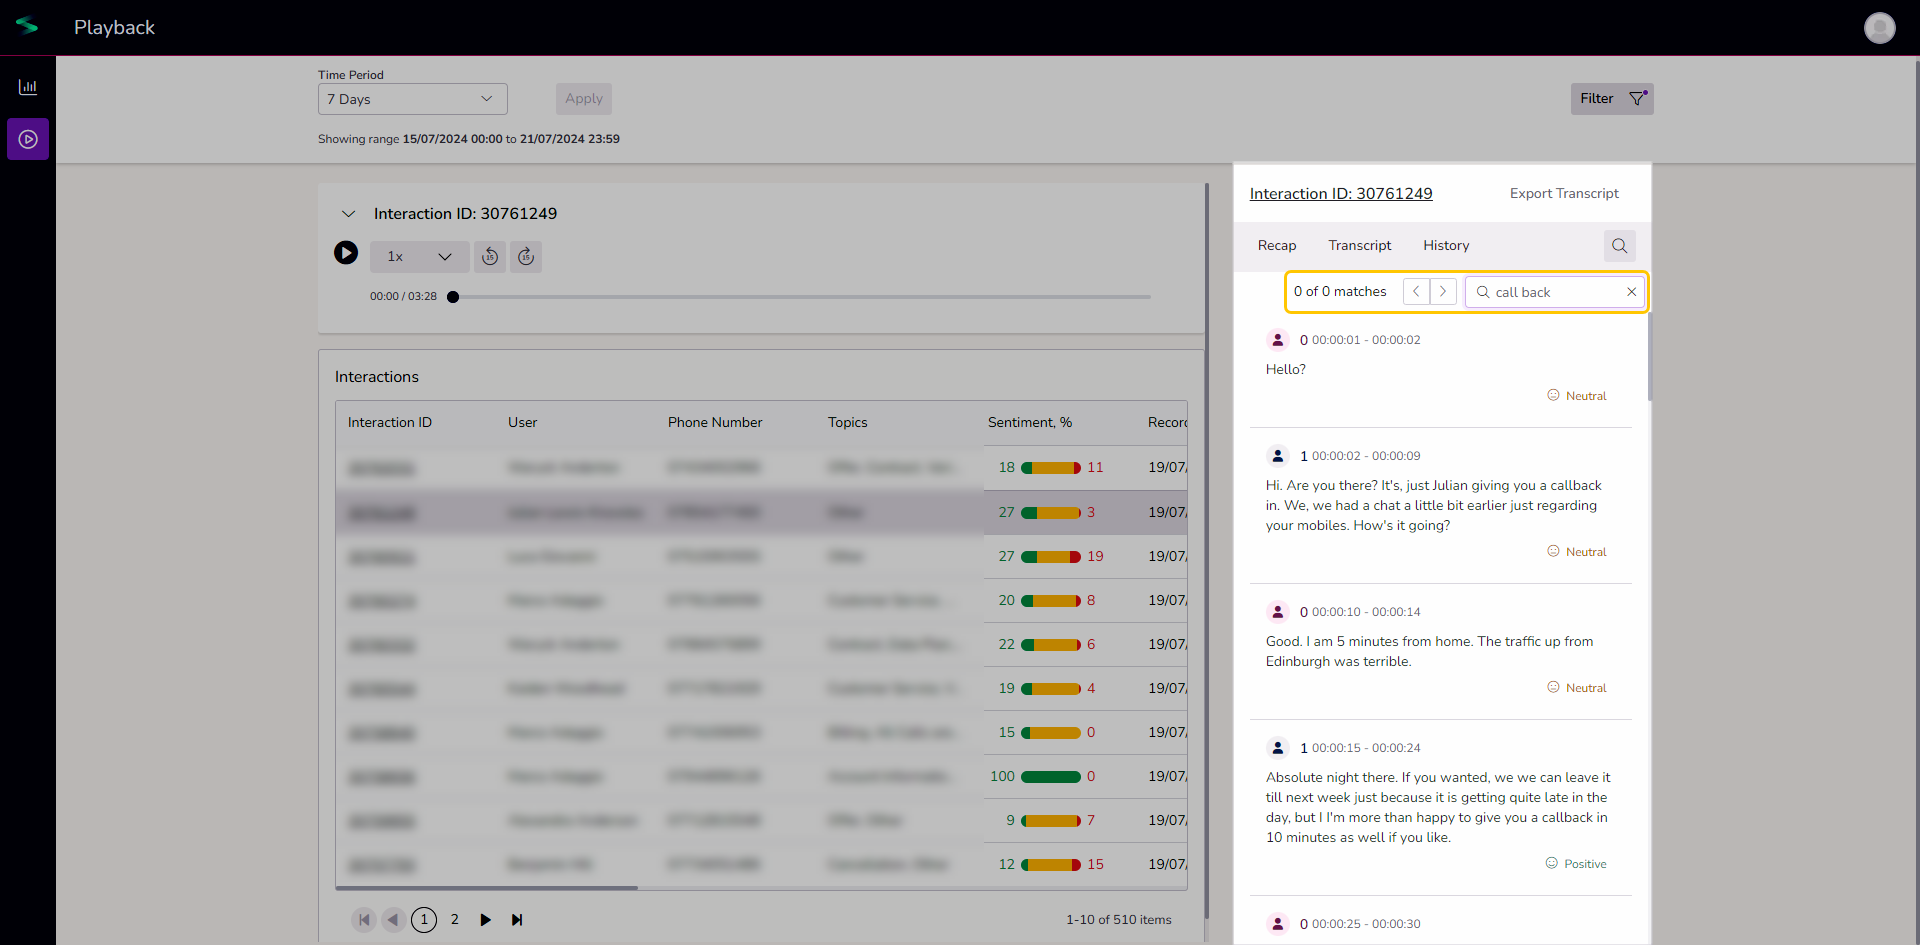Viewport: 1920px width, 945px height.
Task: Click speaker avatar at 00:00:25 entry
Action: tap(1278, 924)
